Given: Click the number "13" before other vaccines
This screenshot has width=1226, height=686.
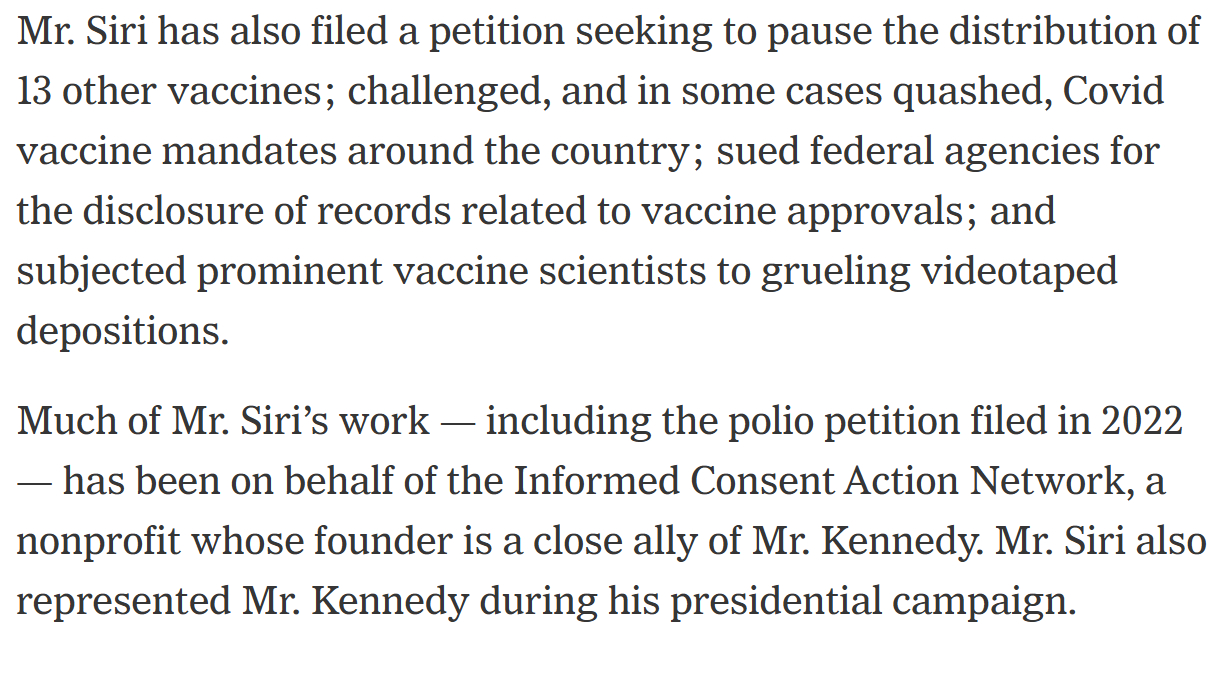Looking at the screenshot, I should (x=34, y=92).
